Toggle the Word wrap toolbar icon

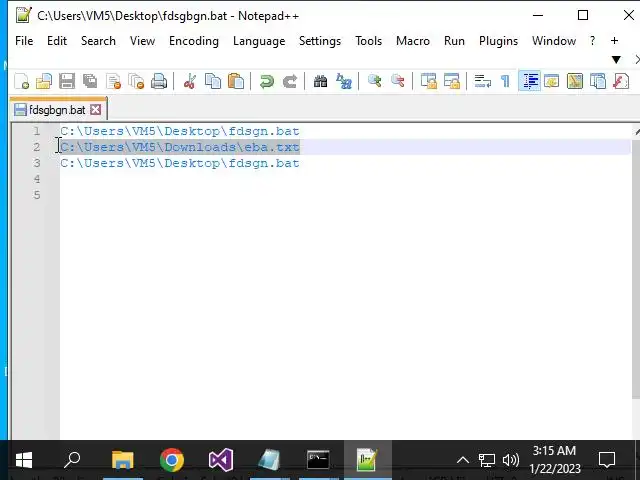click(x=482, y=81)
